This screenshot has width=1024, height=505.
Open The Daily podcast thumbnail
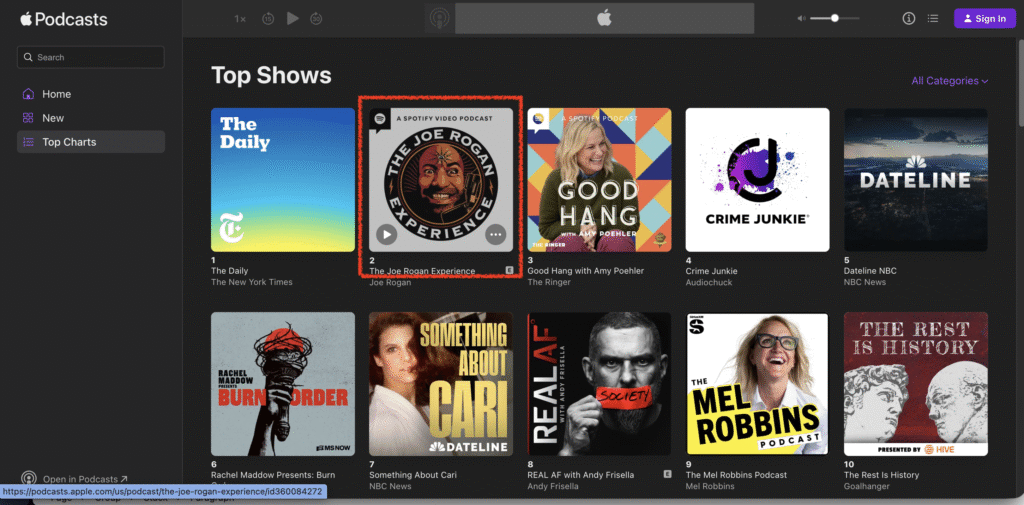283,180
